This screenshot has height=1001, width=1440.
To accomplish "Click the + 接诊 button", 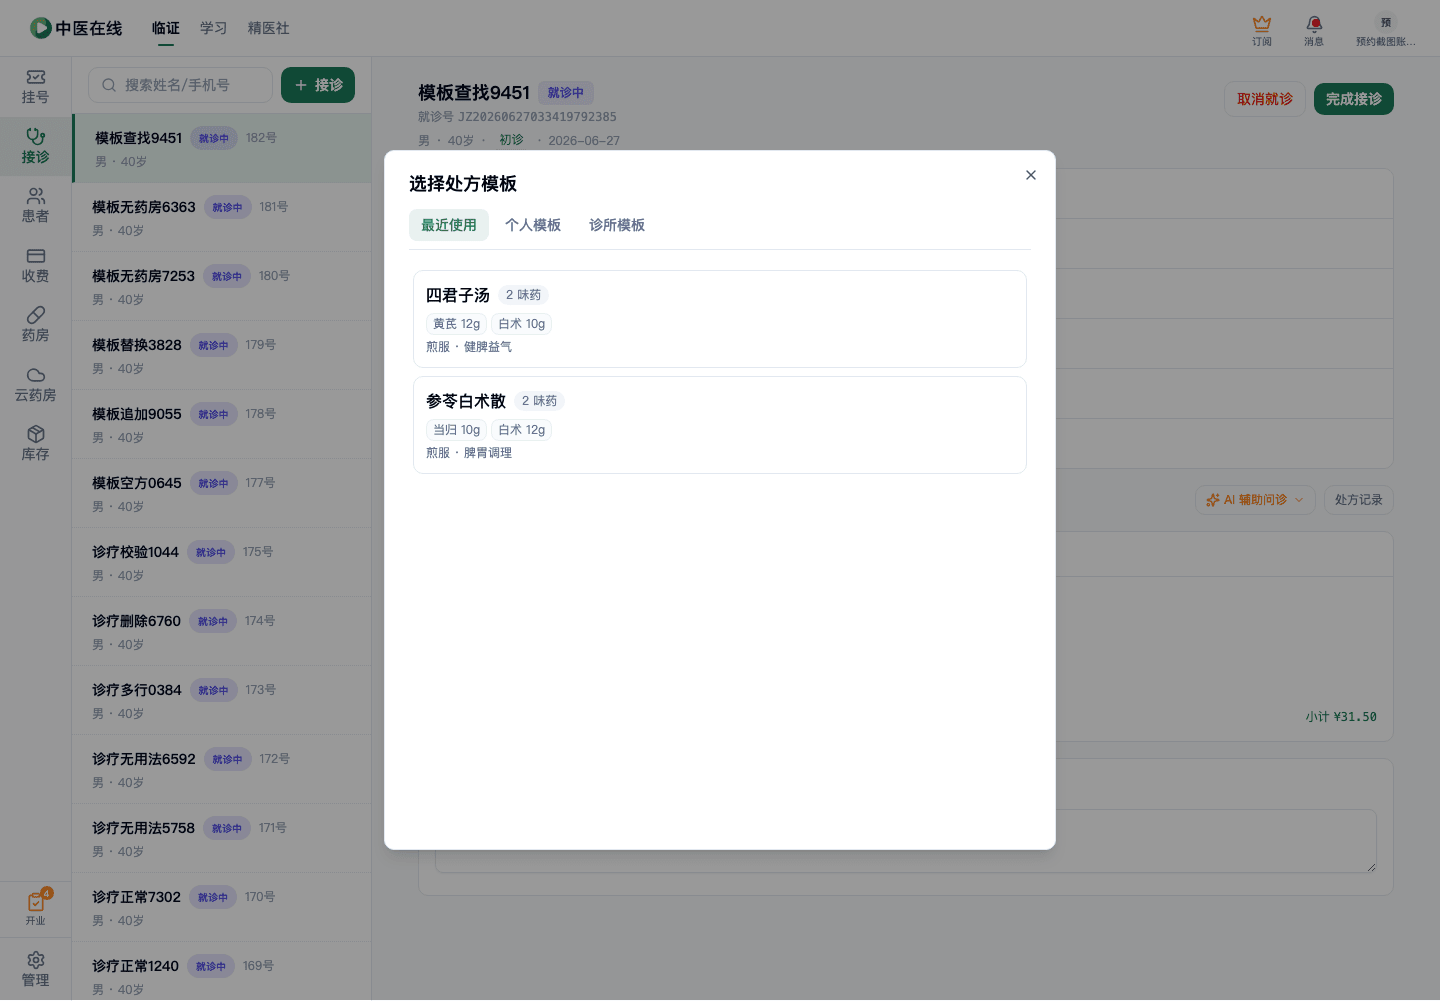I will (318, 85).
